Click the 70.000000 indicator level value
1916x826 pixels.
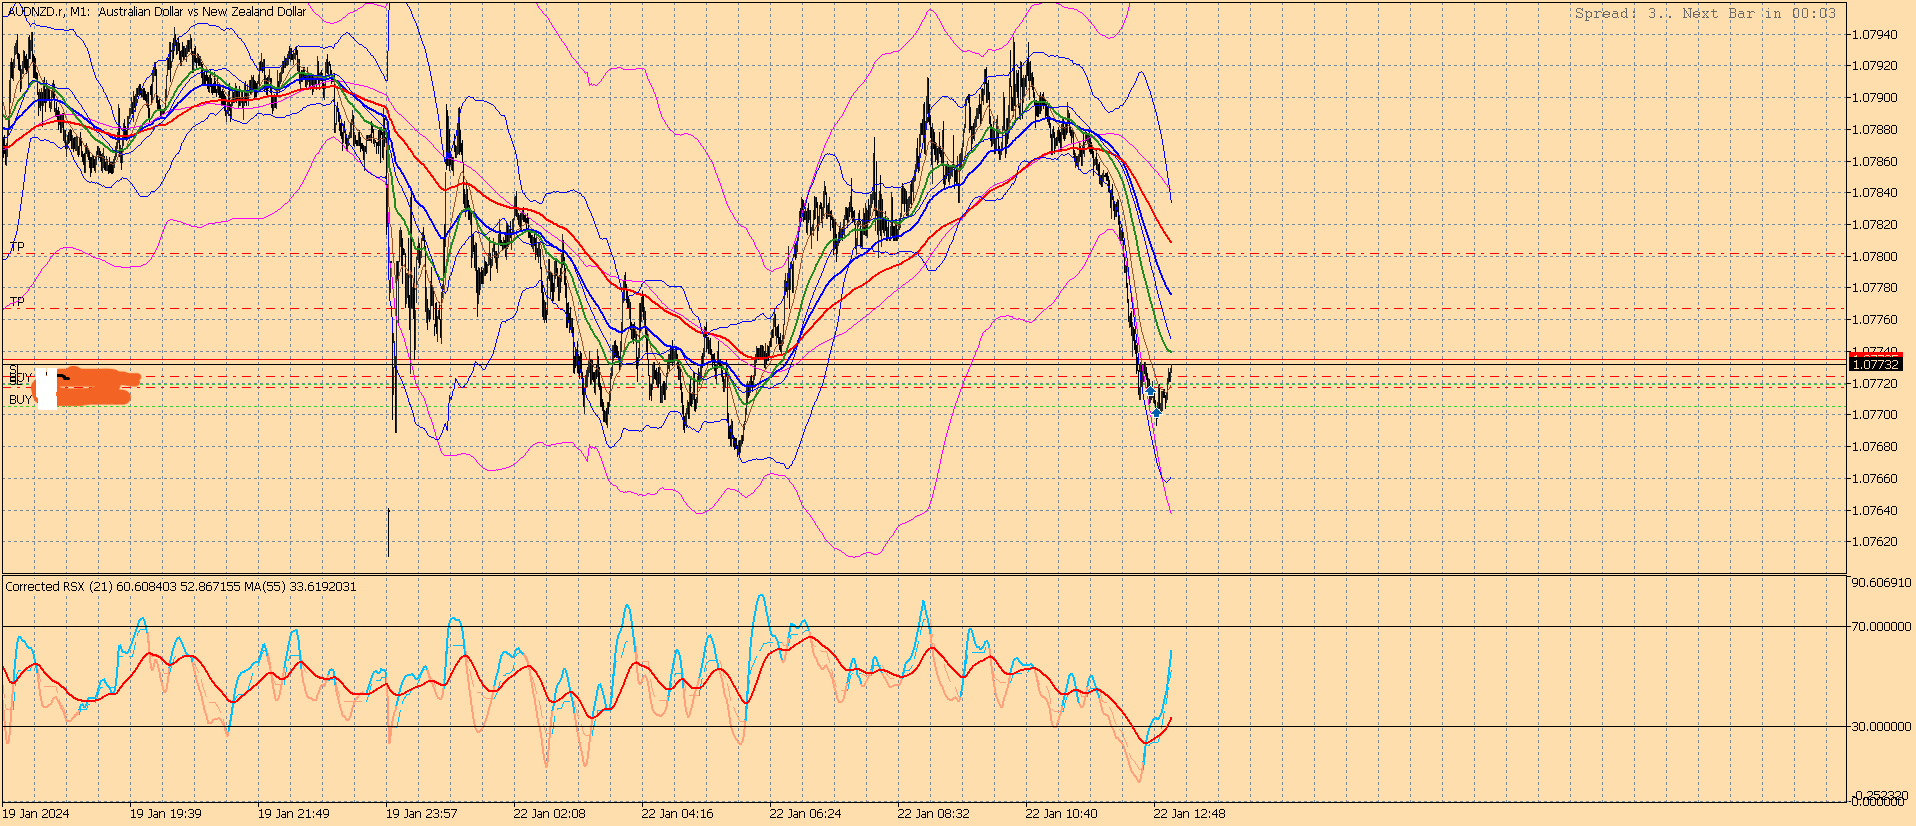pos(1881,627)
